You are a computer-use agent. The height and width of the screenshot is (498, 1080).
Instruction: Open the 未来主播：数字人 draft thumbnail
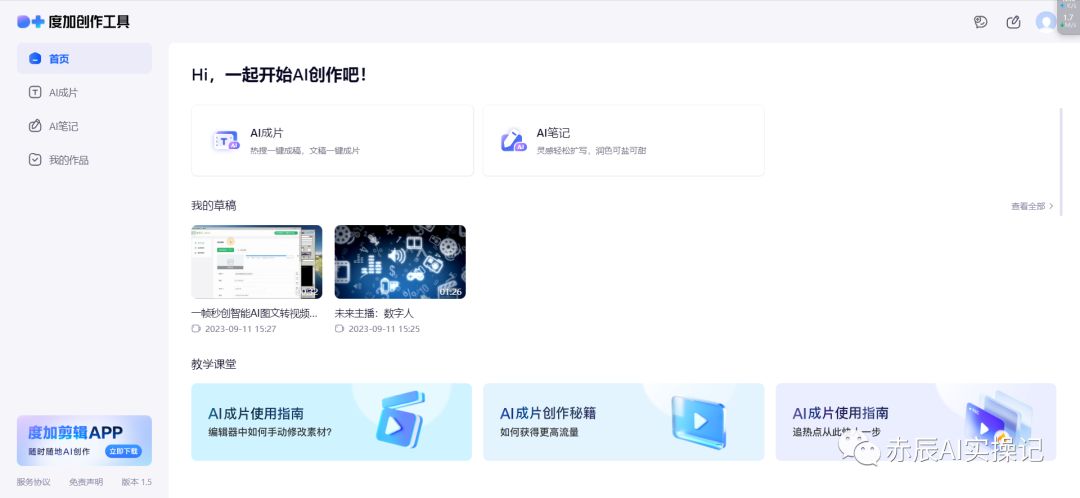pos(400,262)
